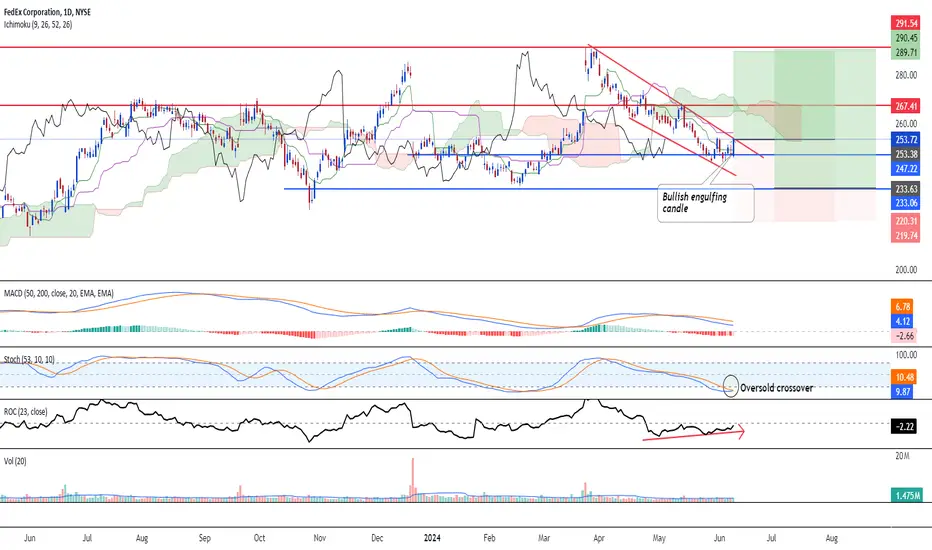
Task: Click the Apr label on time axis
Action: pos(599,538)
